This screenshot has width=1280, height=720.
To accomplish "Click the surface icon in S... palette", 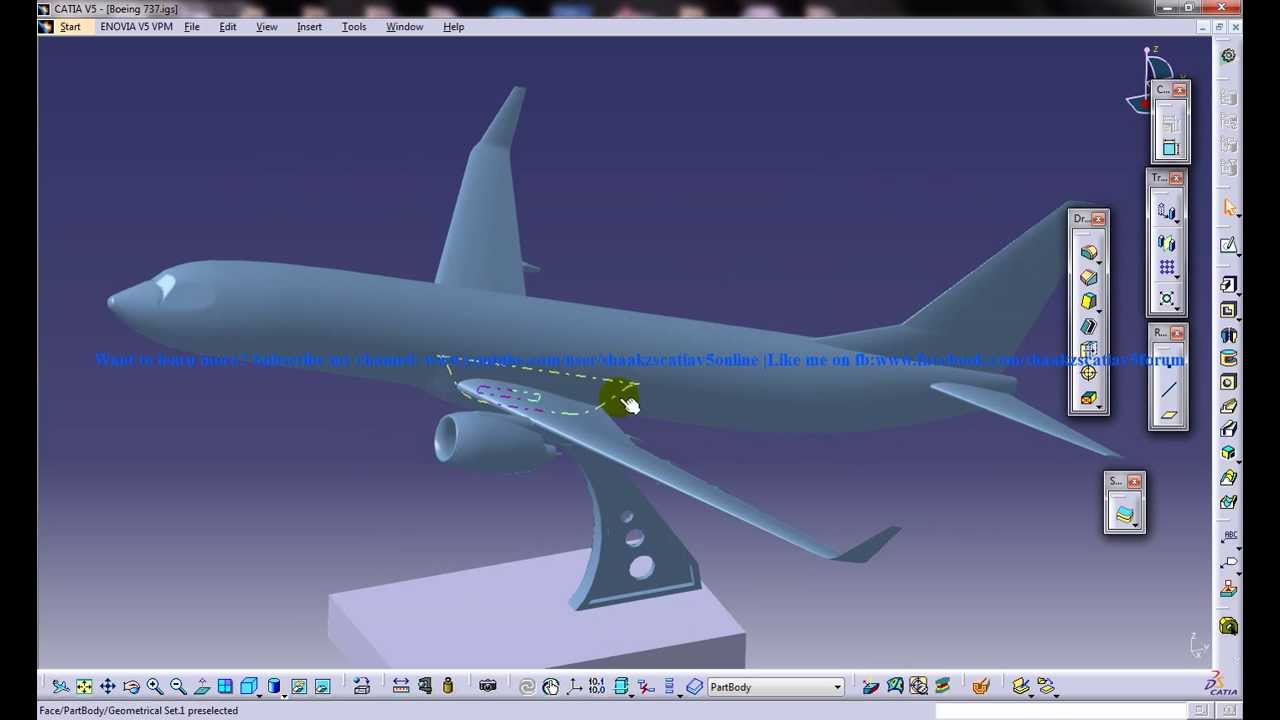I will pos(1125,515).
